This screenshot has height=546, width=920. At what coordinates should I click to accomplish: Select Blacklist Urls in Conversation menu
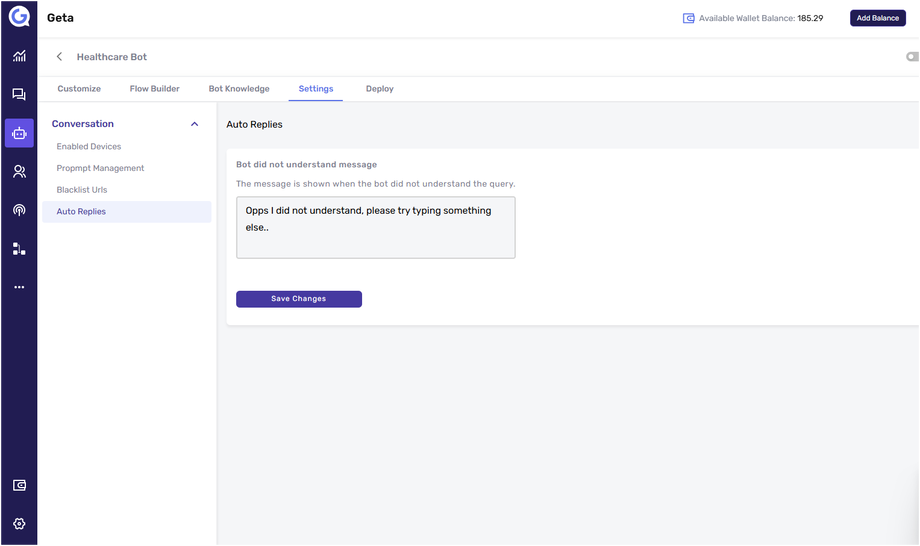82,190
